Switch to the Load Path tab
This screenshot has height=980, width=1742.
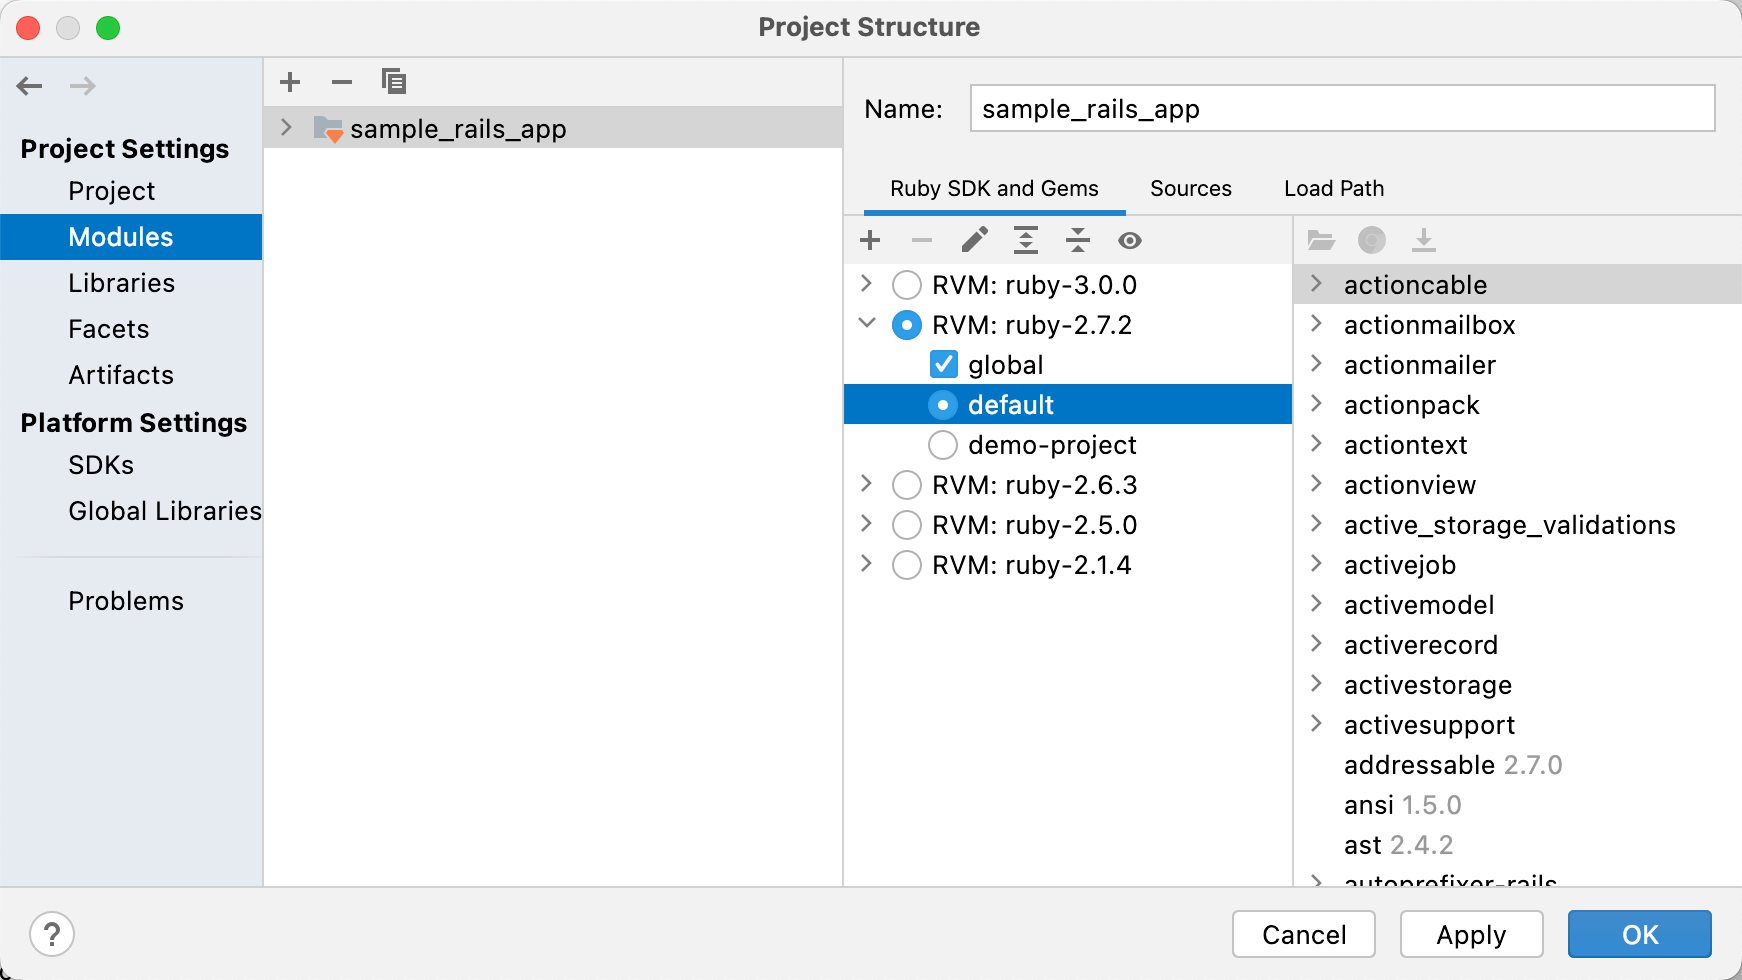point(1334,189)
